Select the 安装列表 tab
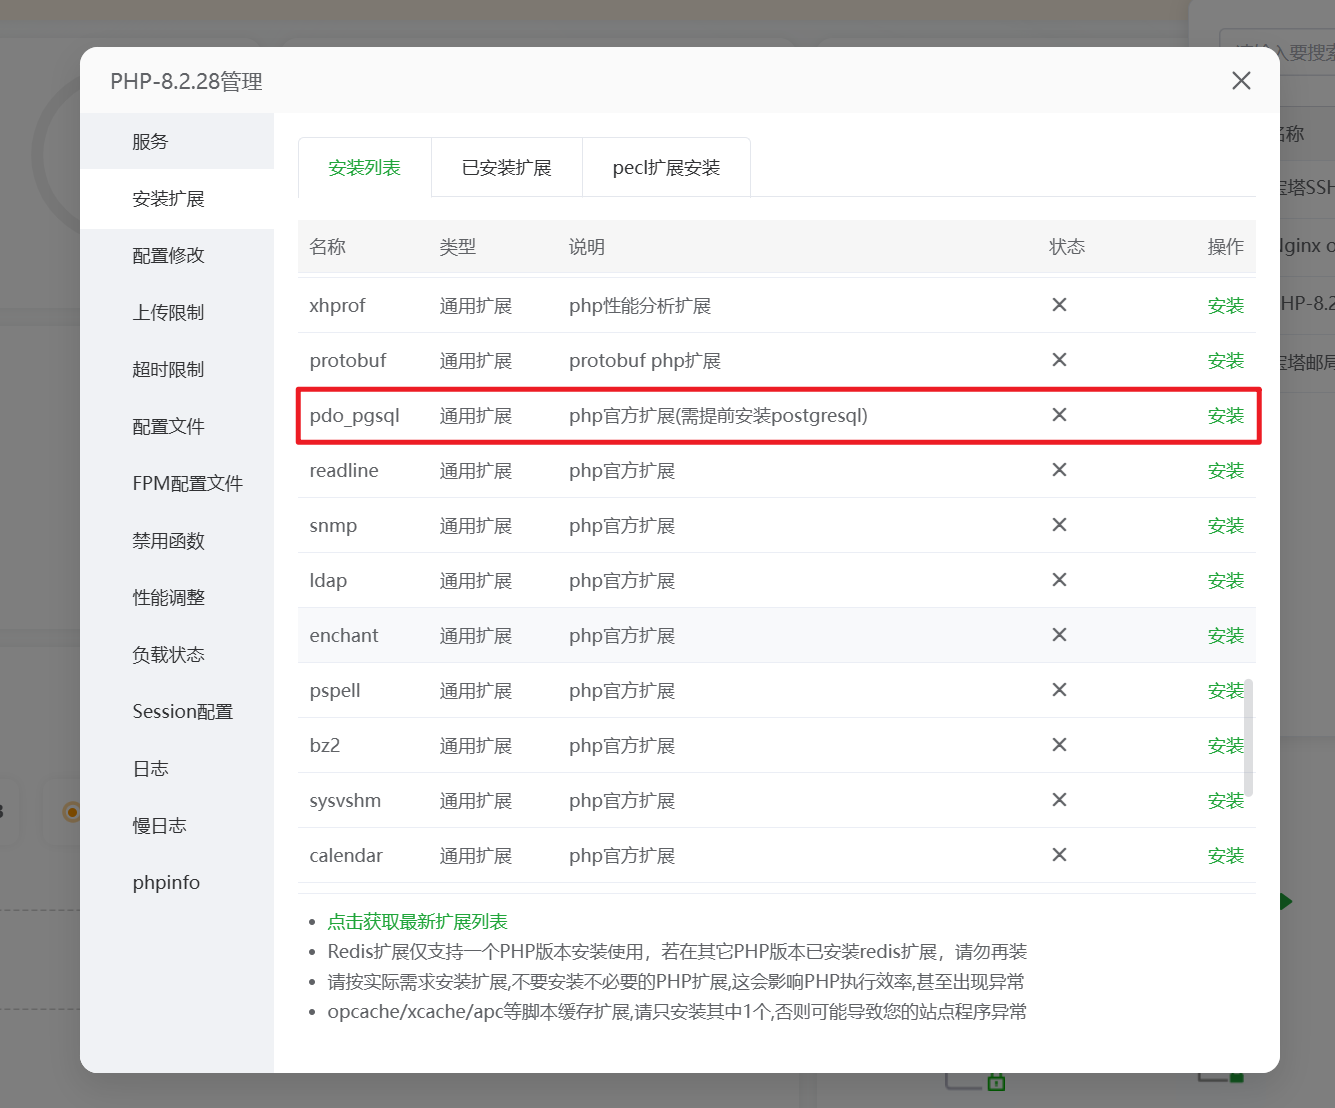This screenshot has height=1108, width=1335. pos(364,168)
